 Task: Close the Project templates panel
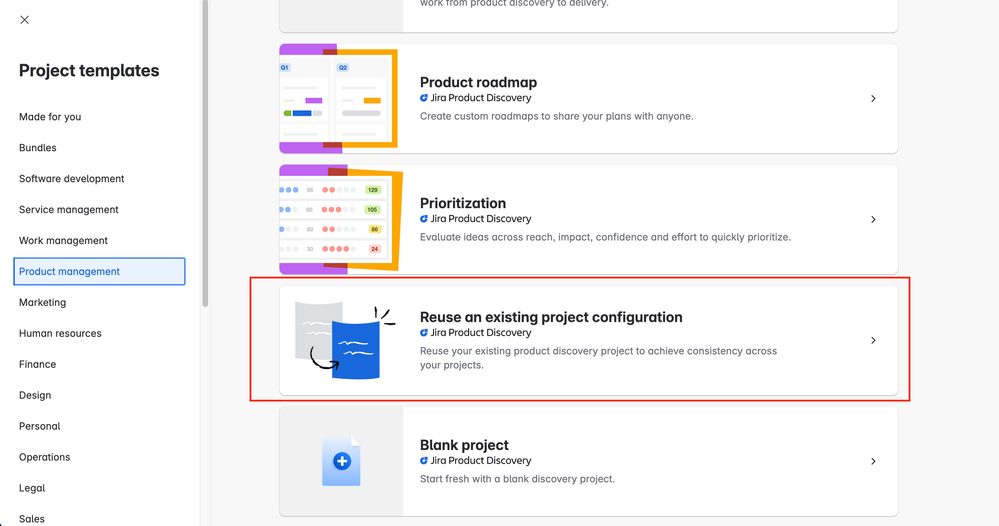point(24,20)
